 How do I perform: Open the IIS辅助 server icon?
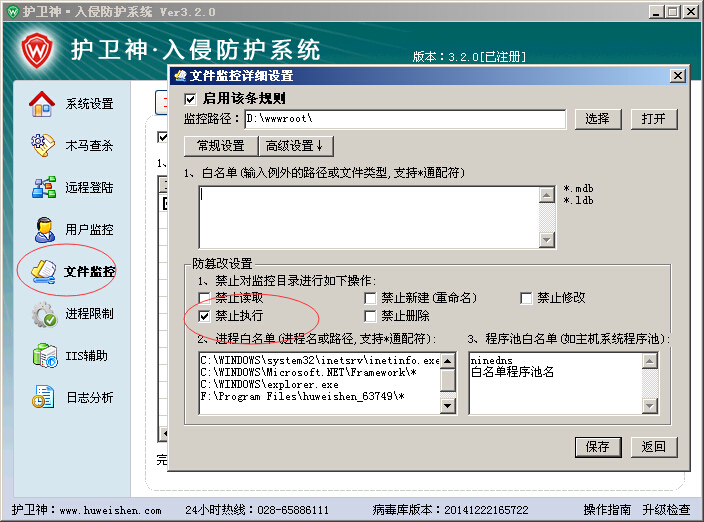tap(44, 355)
